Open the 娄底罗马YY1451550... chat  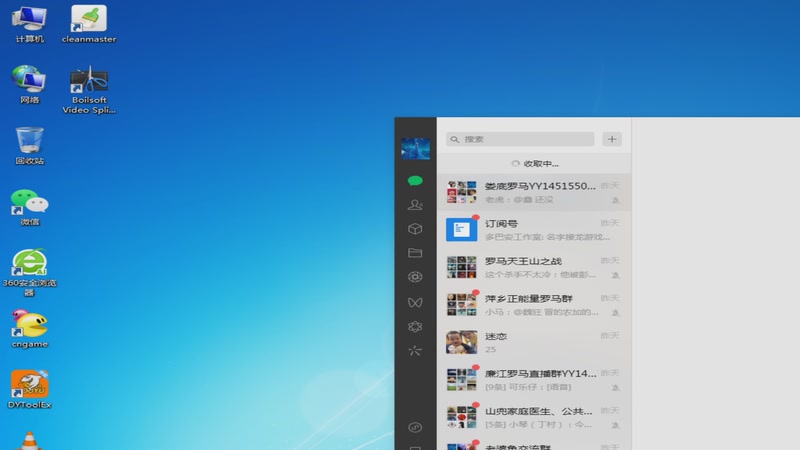pos(534,192)
